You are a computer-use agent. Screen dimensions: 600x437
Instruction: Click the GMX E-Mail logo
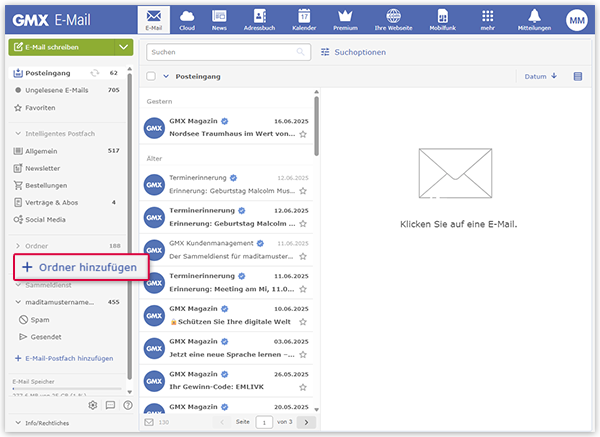coord(52,20)
